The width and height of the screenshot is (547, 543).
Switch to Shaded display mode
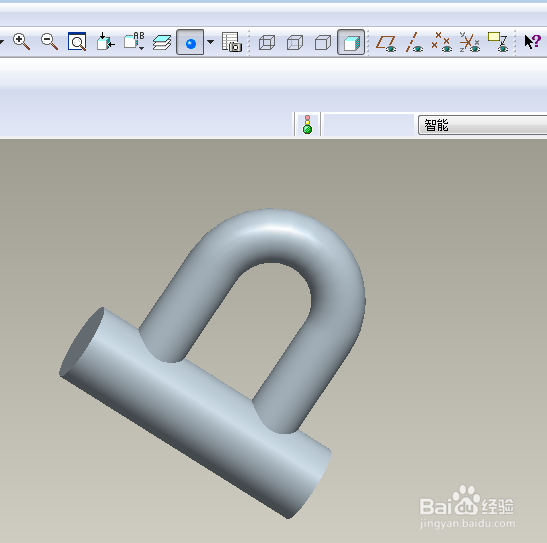[x=351, y=42]
